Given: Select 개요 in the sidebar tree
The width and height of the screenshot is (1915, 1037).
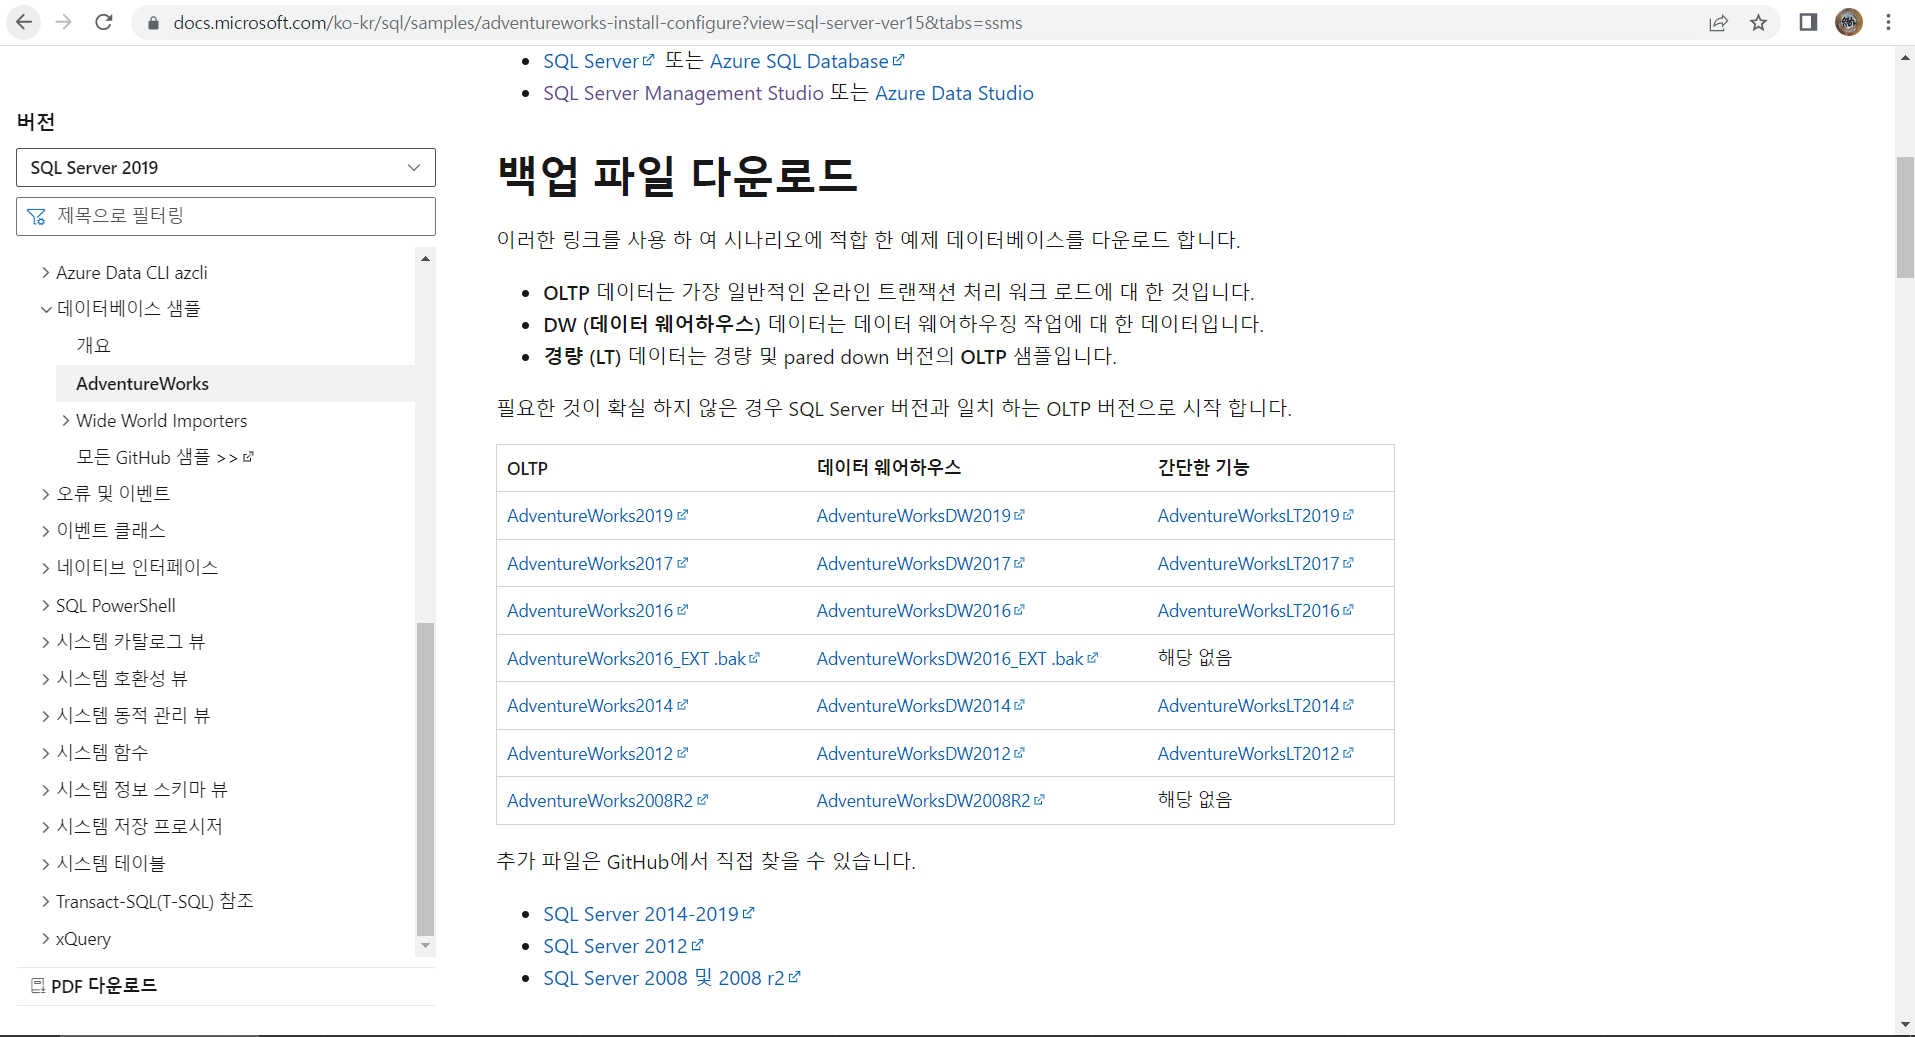Looking at the screenshot, I should (x=93, y=345).
